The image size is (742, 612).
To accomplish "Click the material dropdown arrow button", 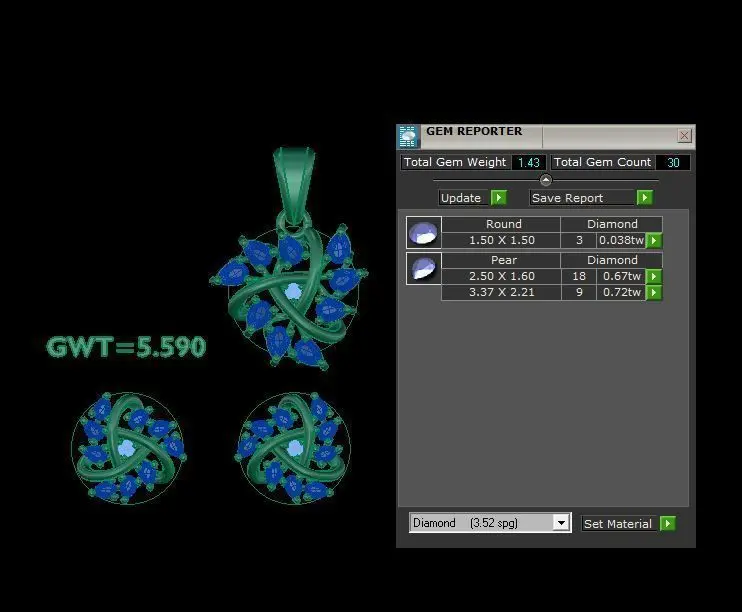I will click(x=561, y=523).
